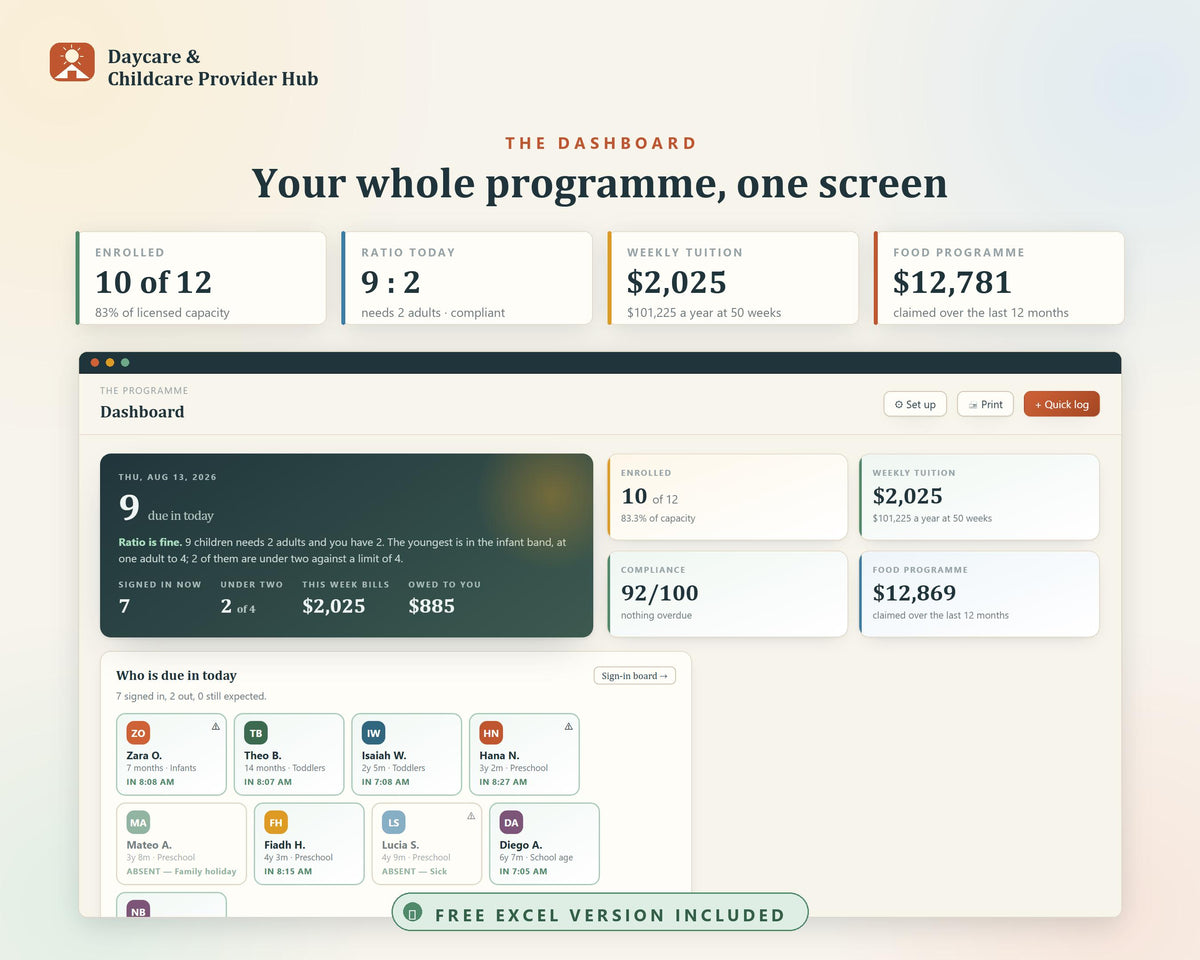Click the red window dot
The width and height of the screenshot is (1200, 960).
point(95,362)
